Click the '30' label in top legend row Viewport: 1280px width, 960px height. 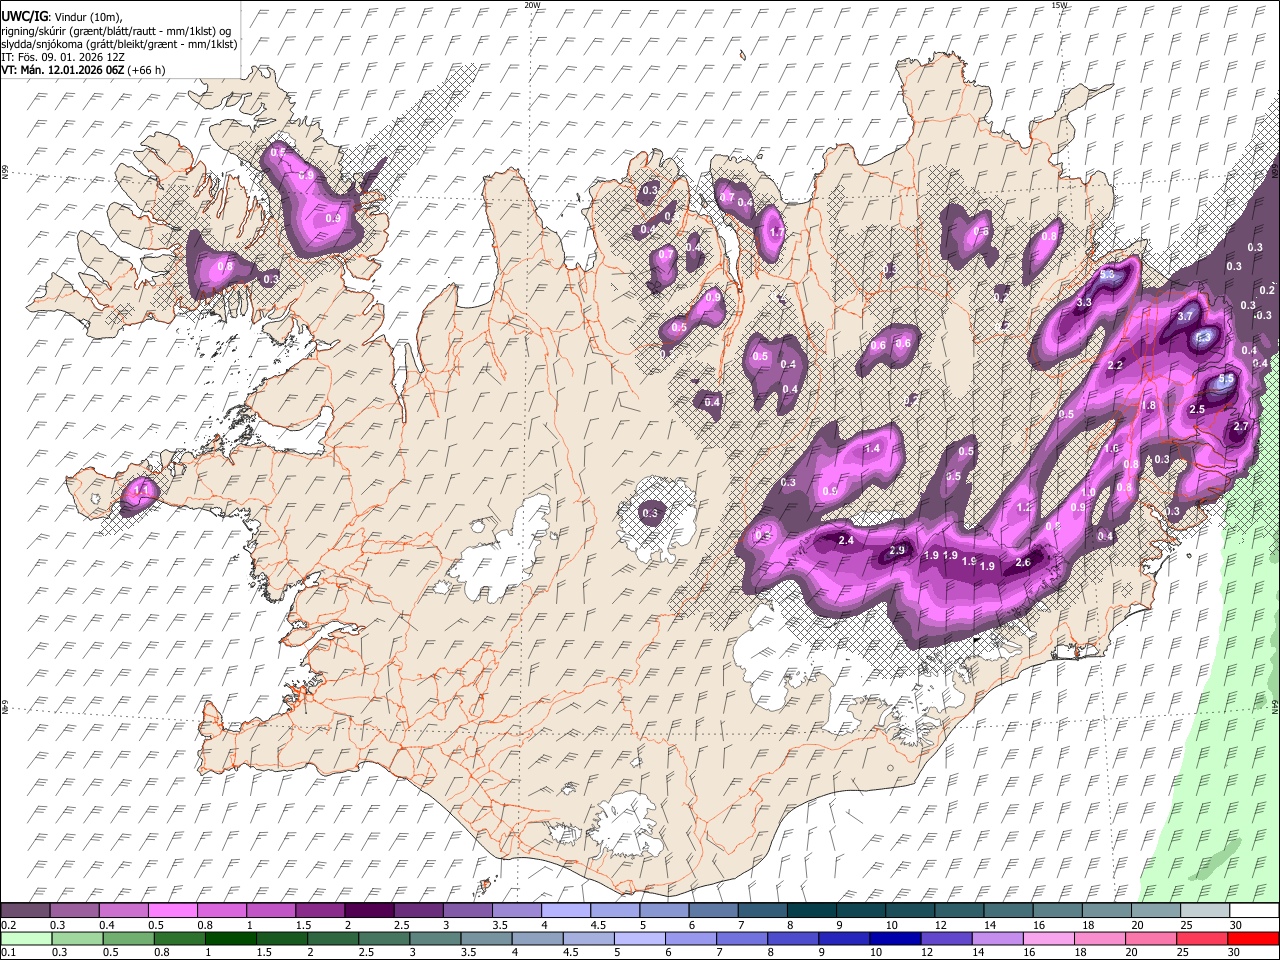coord(1237,925)
